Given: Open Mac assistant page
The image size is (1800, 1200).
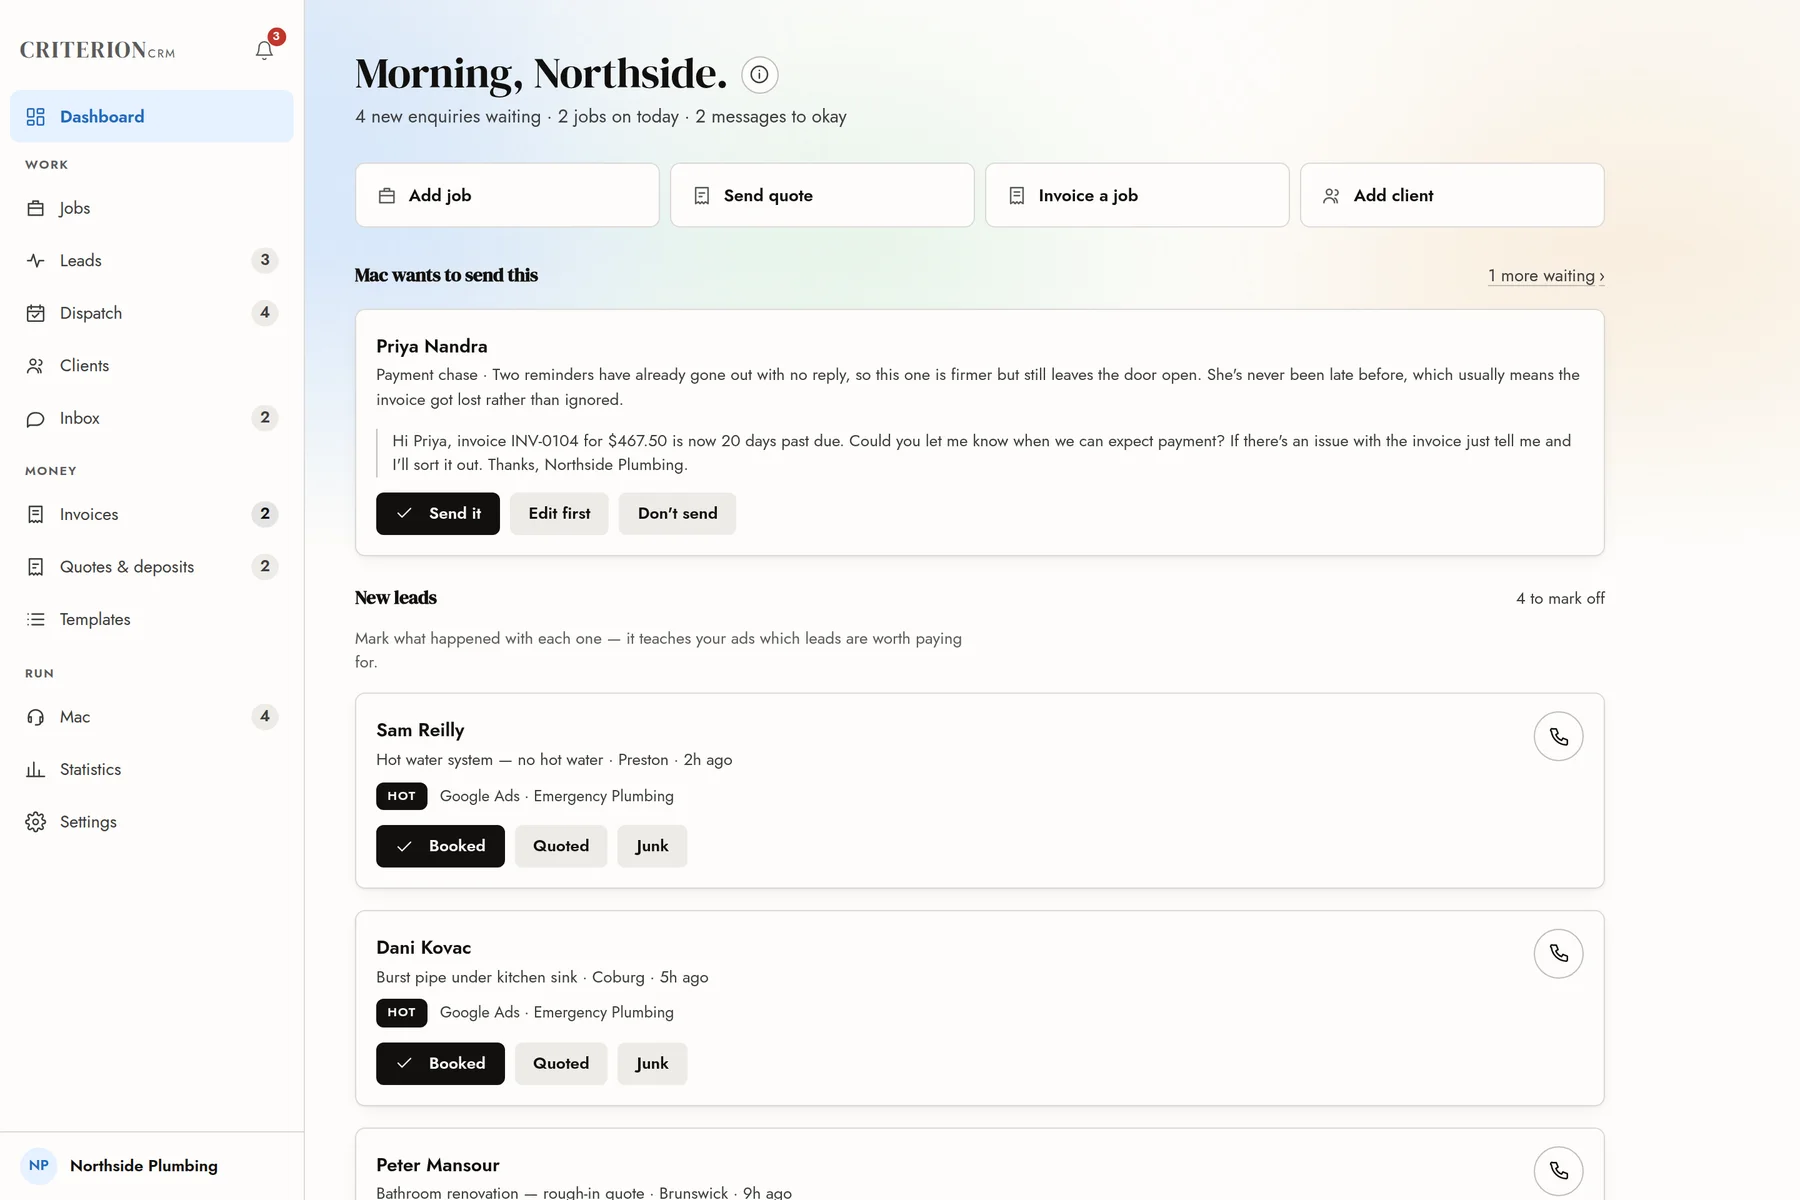Looking at the screenshot, I should tap(152, 717).
